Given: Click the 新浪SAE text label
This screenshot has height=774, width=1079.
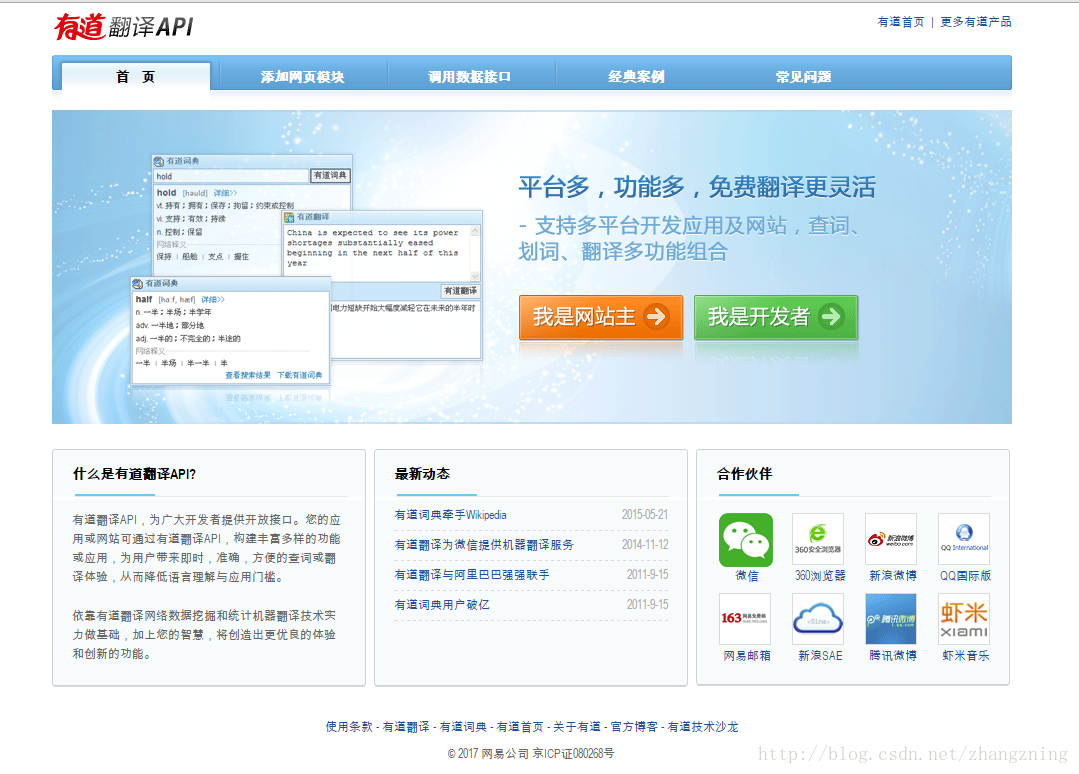Looking at the screenshot, I should (x=820, y=656).
